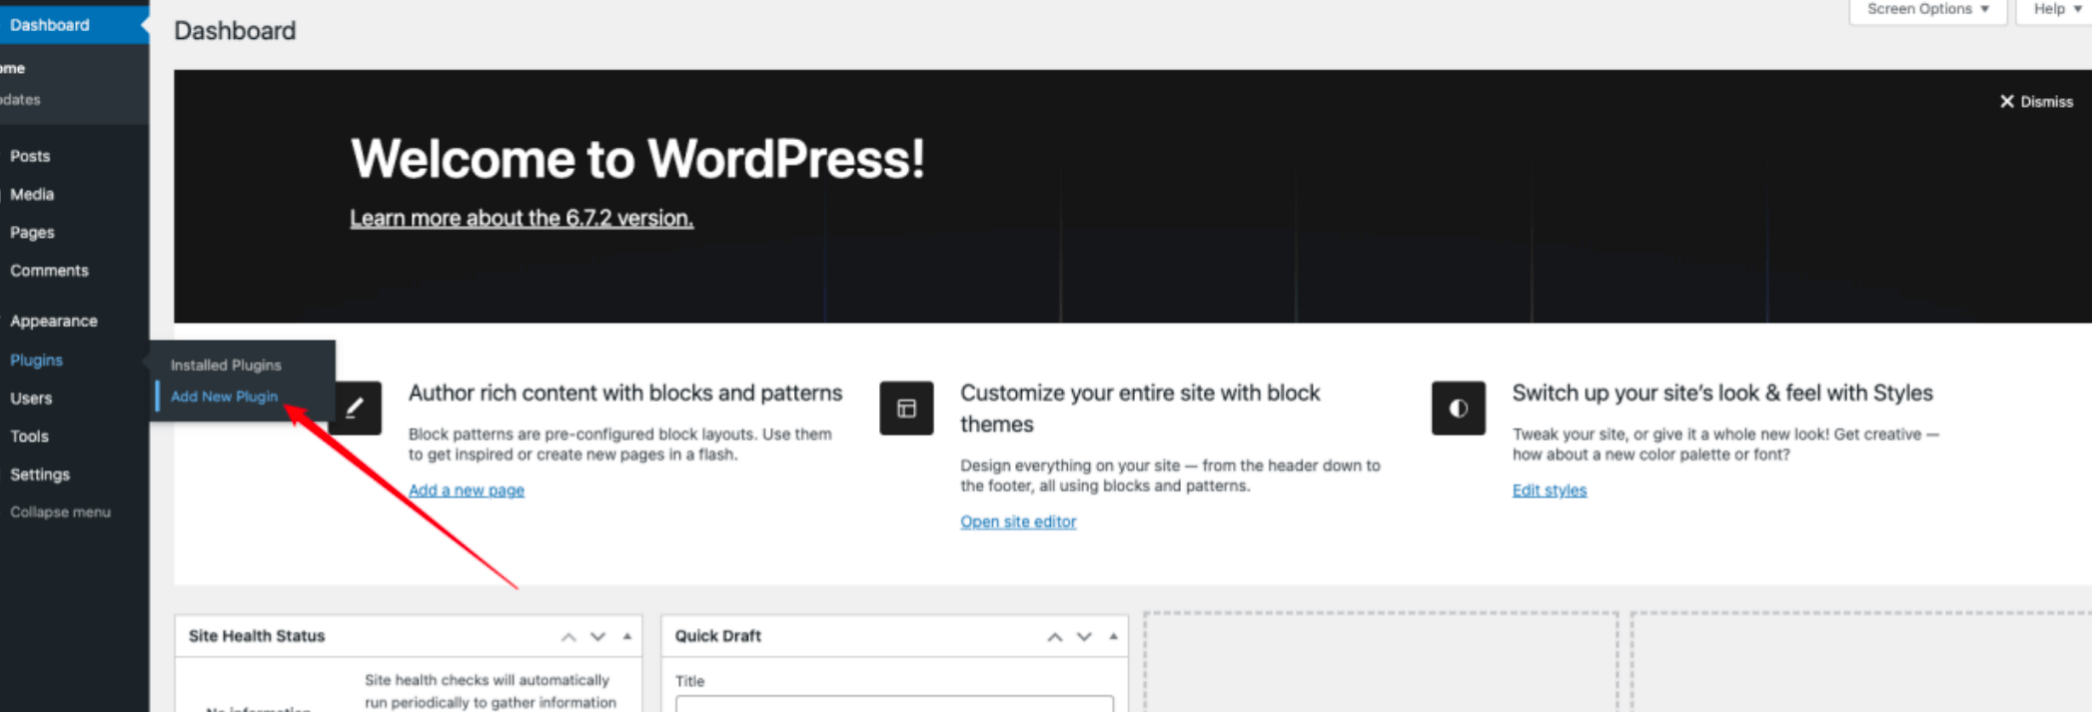
Task: Click the Styles half-circle contrast icon
Action: [1458, 408]
